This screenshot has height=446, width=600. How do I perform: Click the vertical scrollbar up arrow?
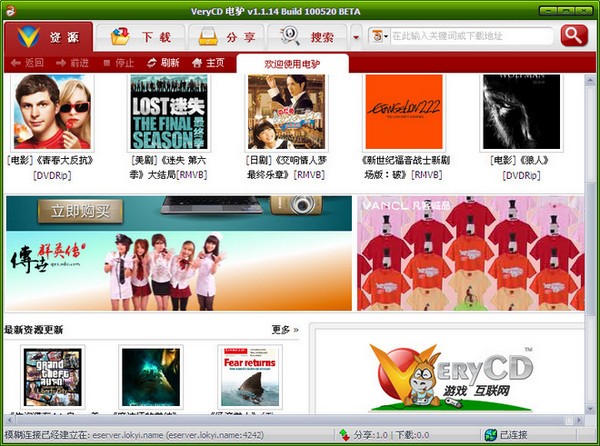tap(590, 80)
